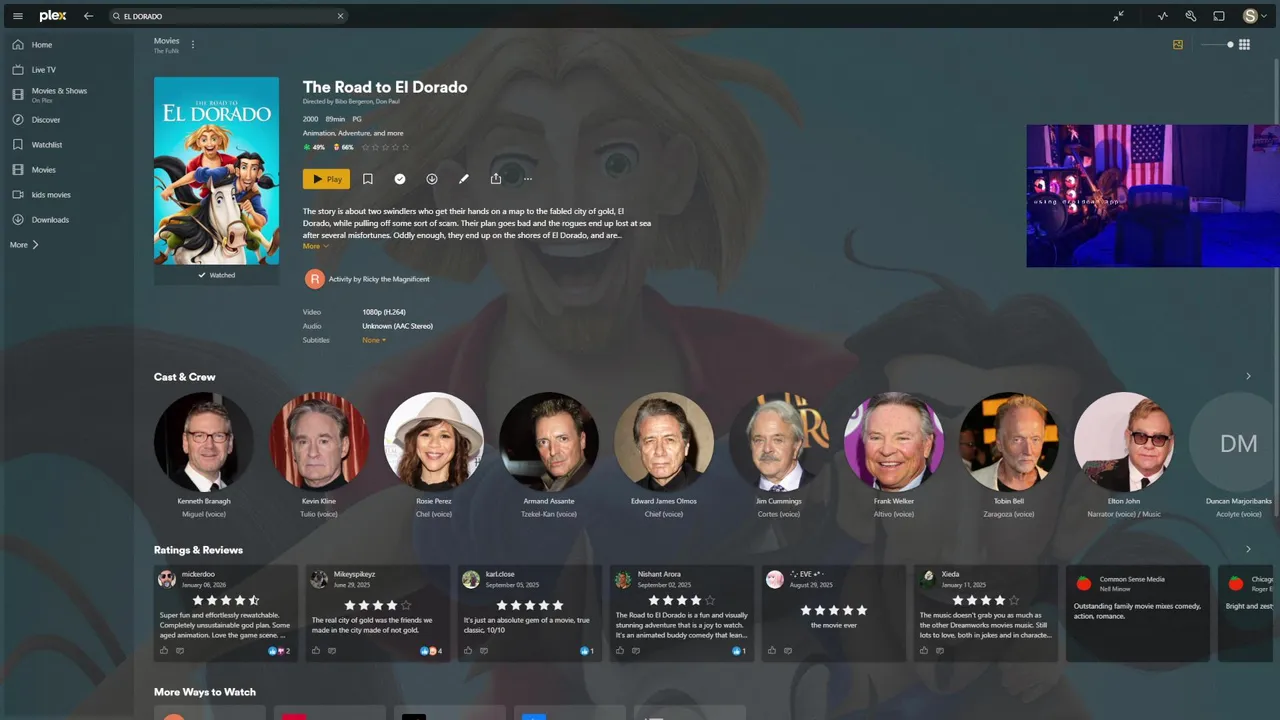Comment on mickerdoo's review
This screenshot has width=1280, height=720.
click(x=180, y=651)
